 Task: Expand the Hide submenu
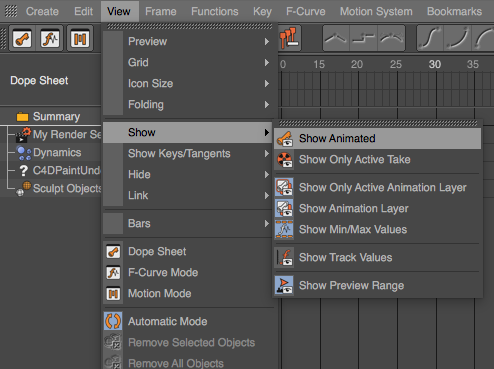click(x=188, y=175)
